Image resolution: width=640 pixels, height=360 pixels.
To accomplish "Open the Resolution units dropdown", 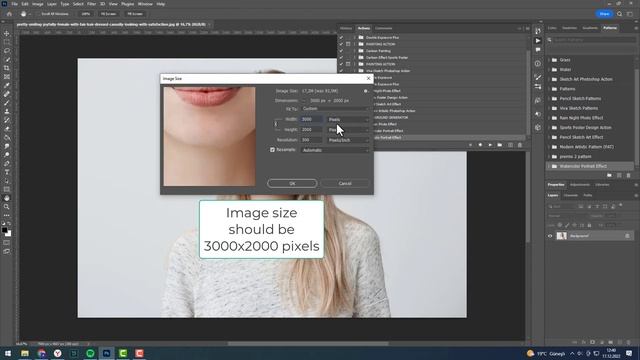I will pyautogui.click(x=348, y=140).
